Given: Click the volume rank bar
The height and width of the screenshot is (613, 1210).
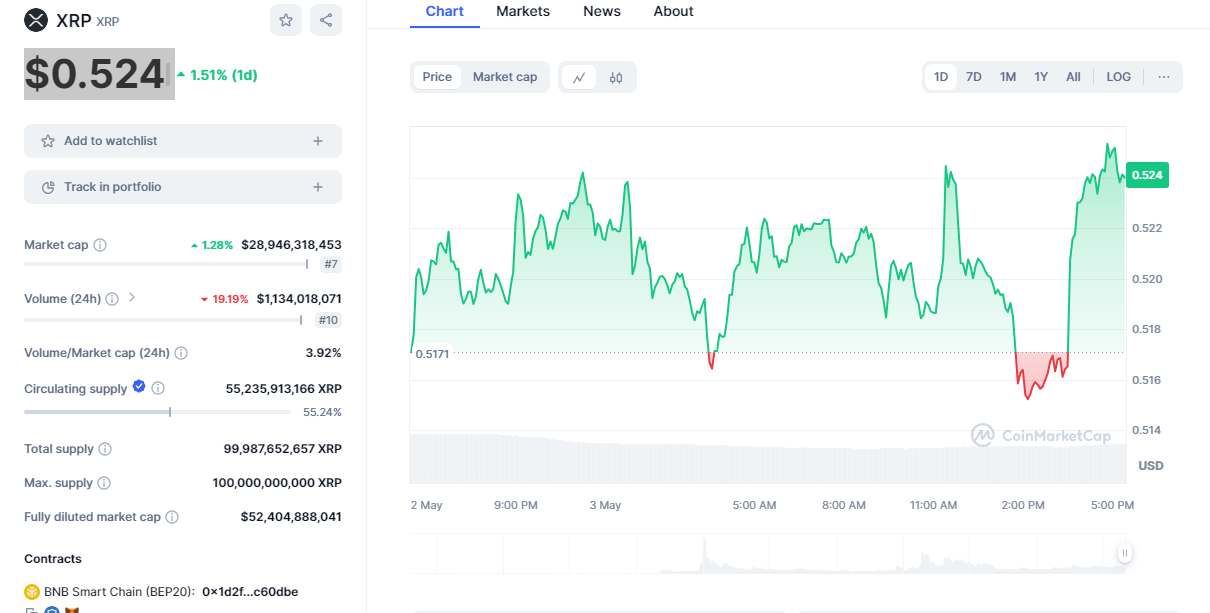Looking at the screenshot, I should tap(163, 320).
